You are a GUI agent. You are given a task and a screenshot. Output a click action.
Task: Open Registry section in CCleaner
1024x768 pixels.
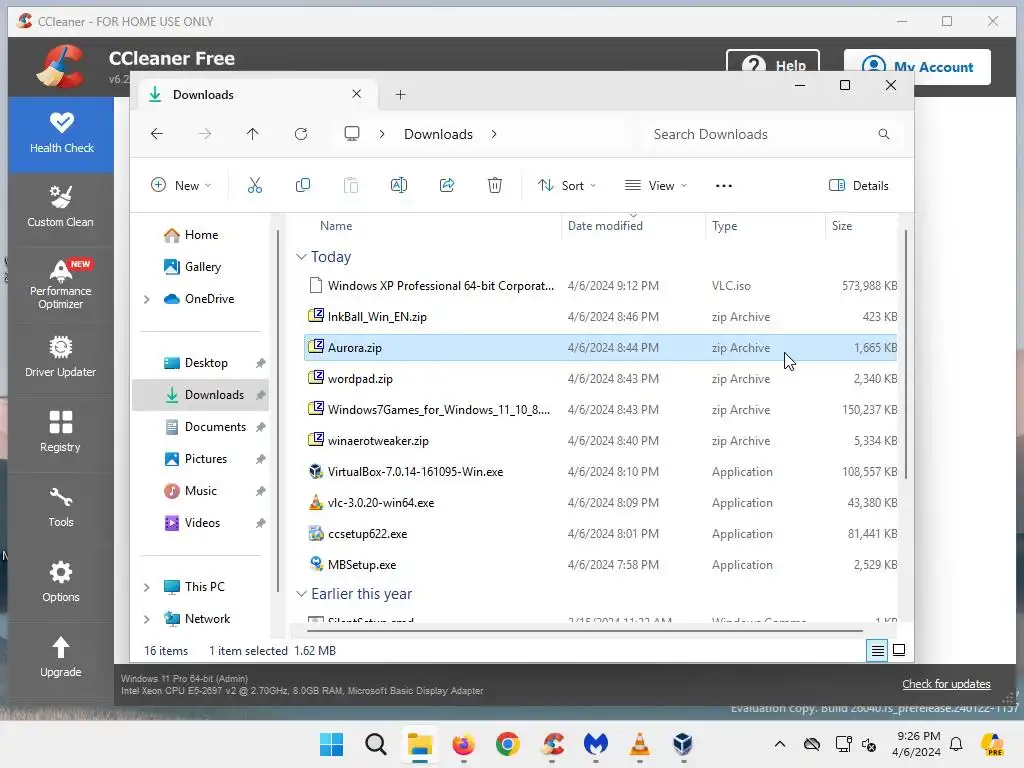pyautogui.click(x=61, y=431)
